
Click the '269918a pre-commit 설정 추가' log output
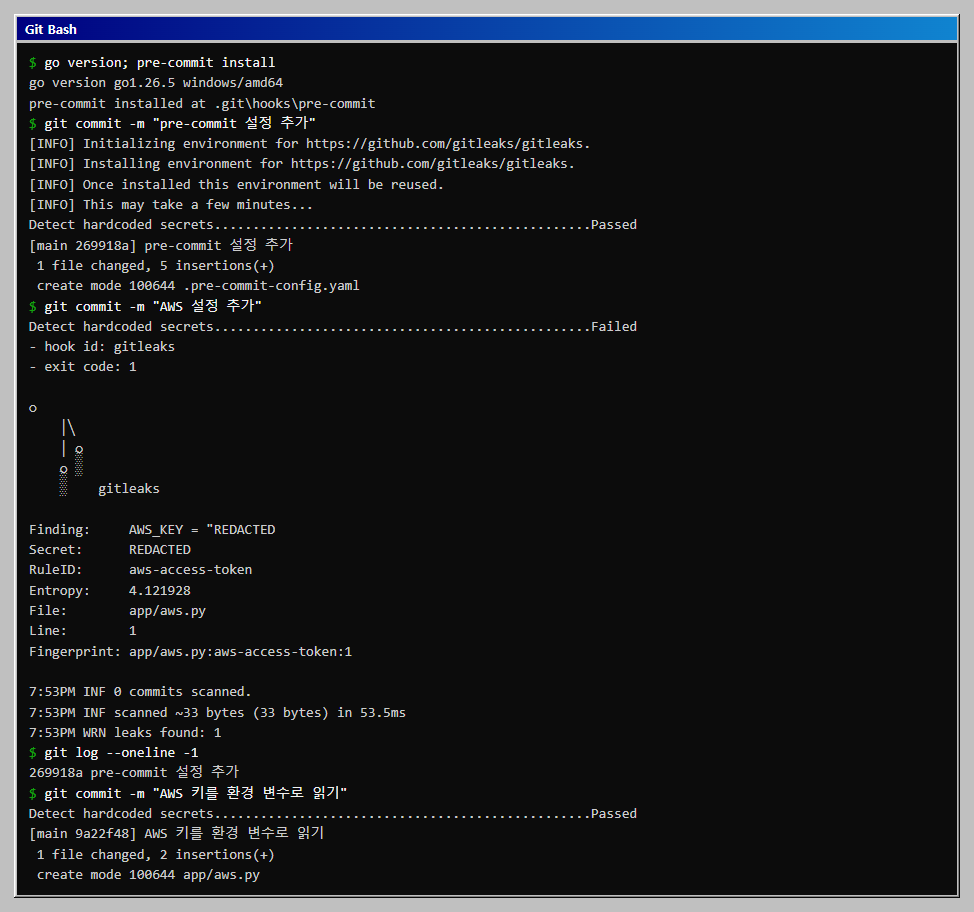(134, 772)
